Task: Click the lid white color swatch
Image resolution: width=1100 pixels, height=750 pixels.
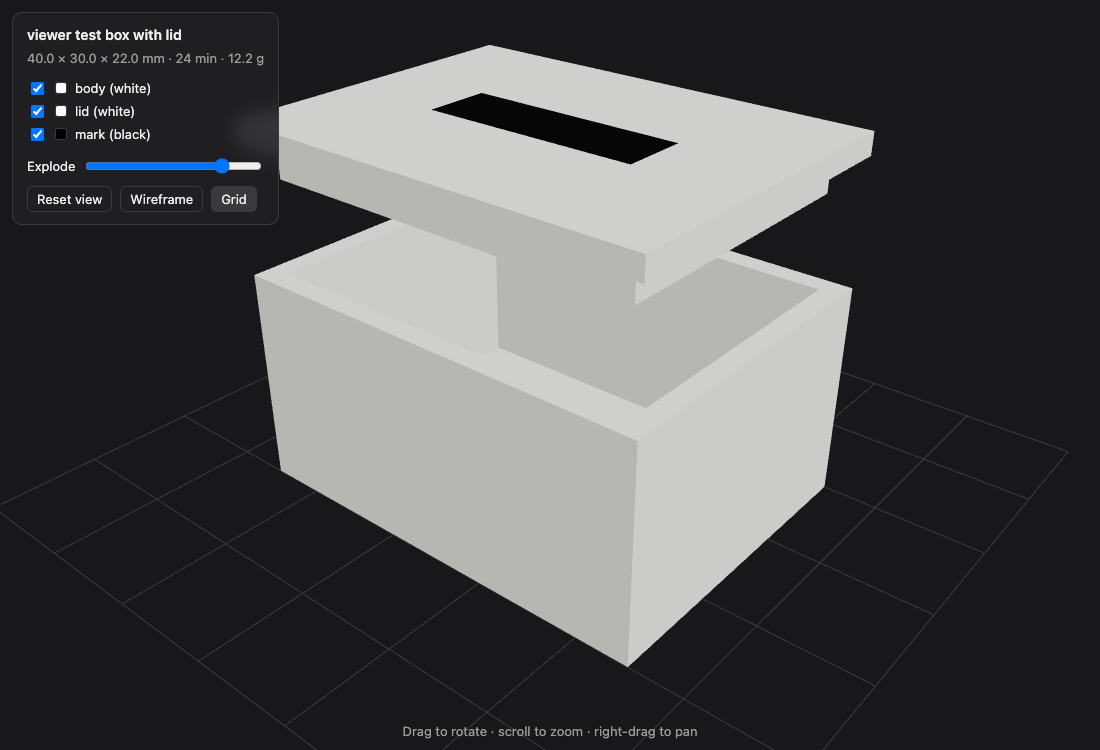Action: tap(61, 112)
